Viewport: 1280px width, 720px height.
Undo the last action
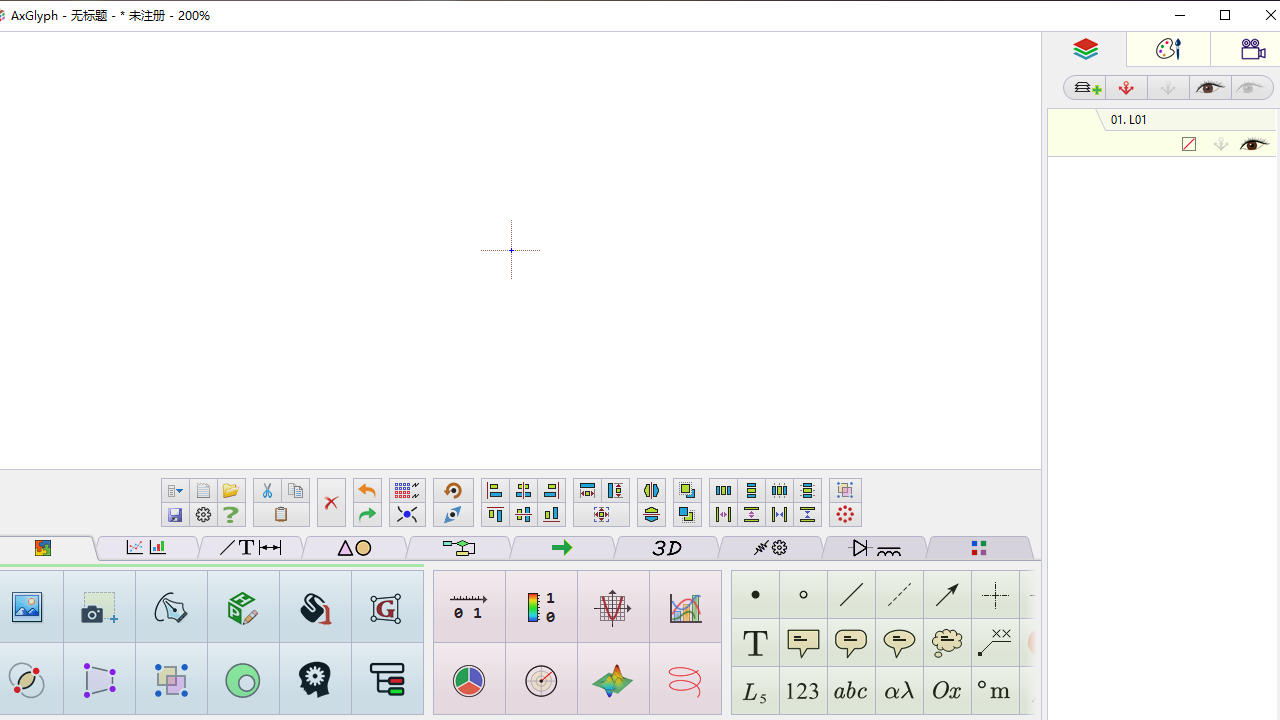click(x=367, y=490)
